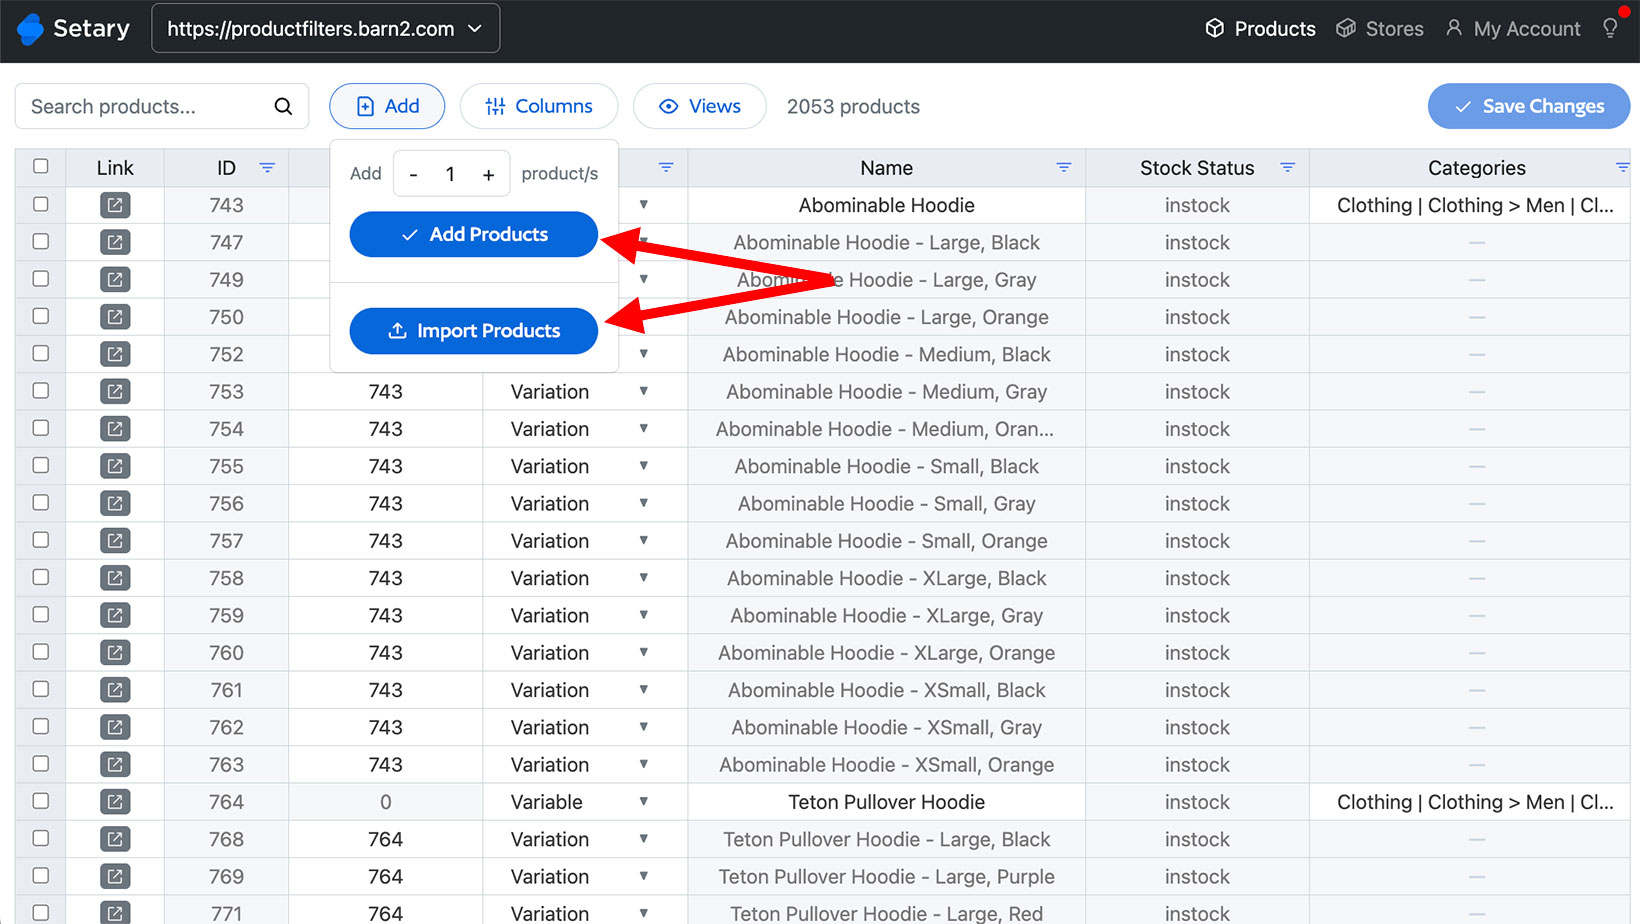Open My Account menu
1640x924 pixels.
[1513, 28]
